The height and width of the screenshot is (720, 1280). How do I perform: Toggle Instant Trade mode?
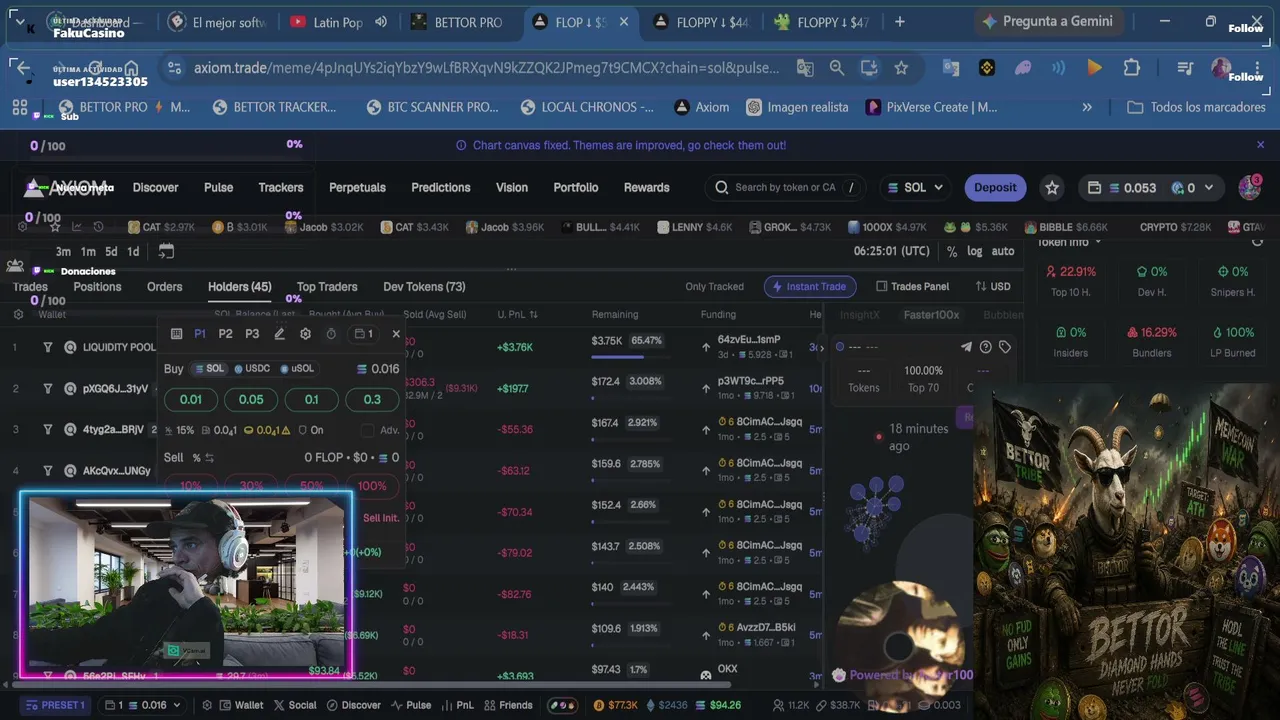point(810,287)
